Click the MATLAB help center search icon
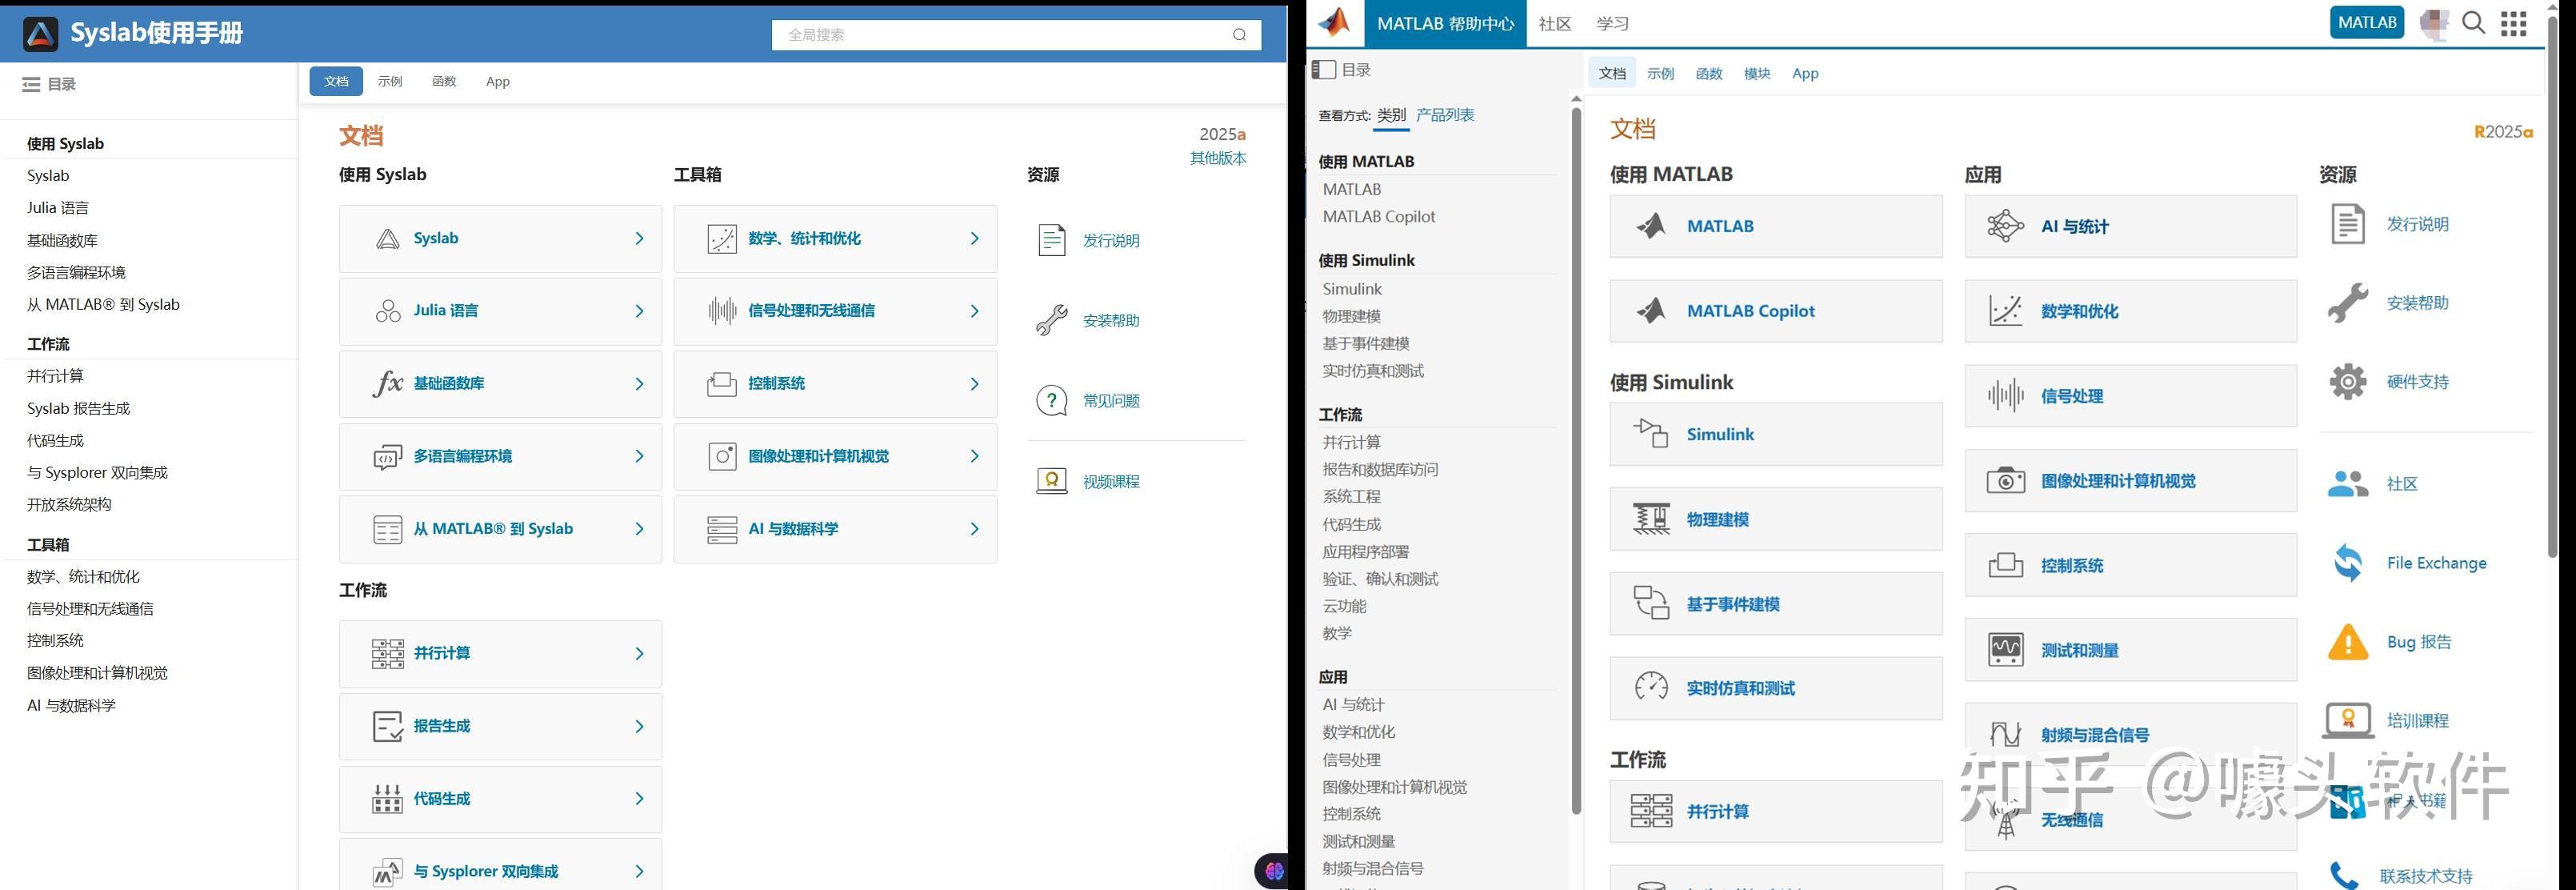 click(2473, 23)
